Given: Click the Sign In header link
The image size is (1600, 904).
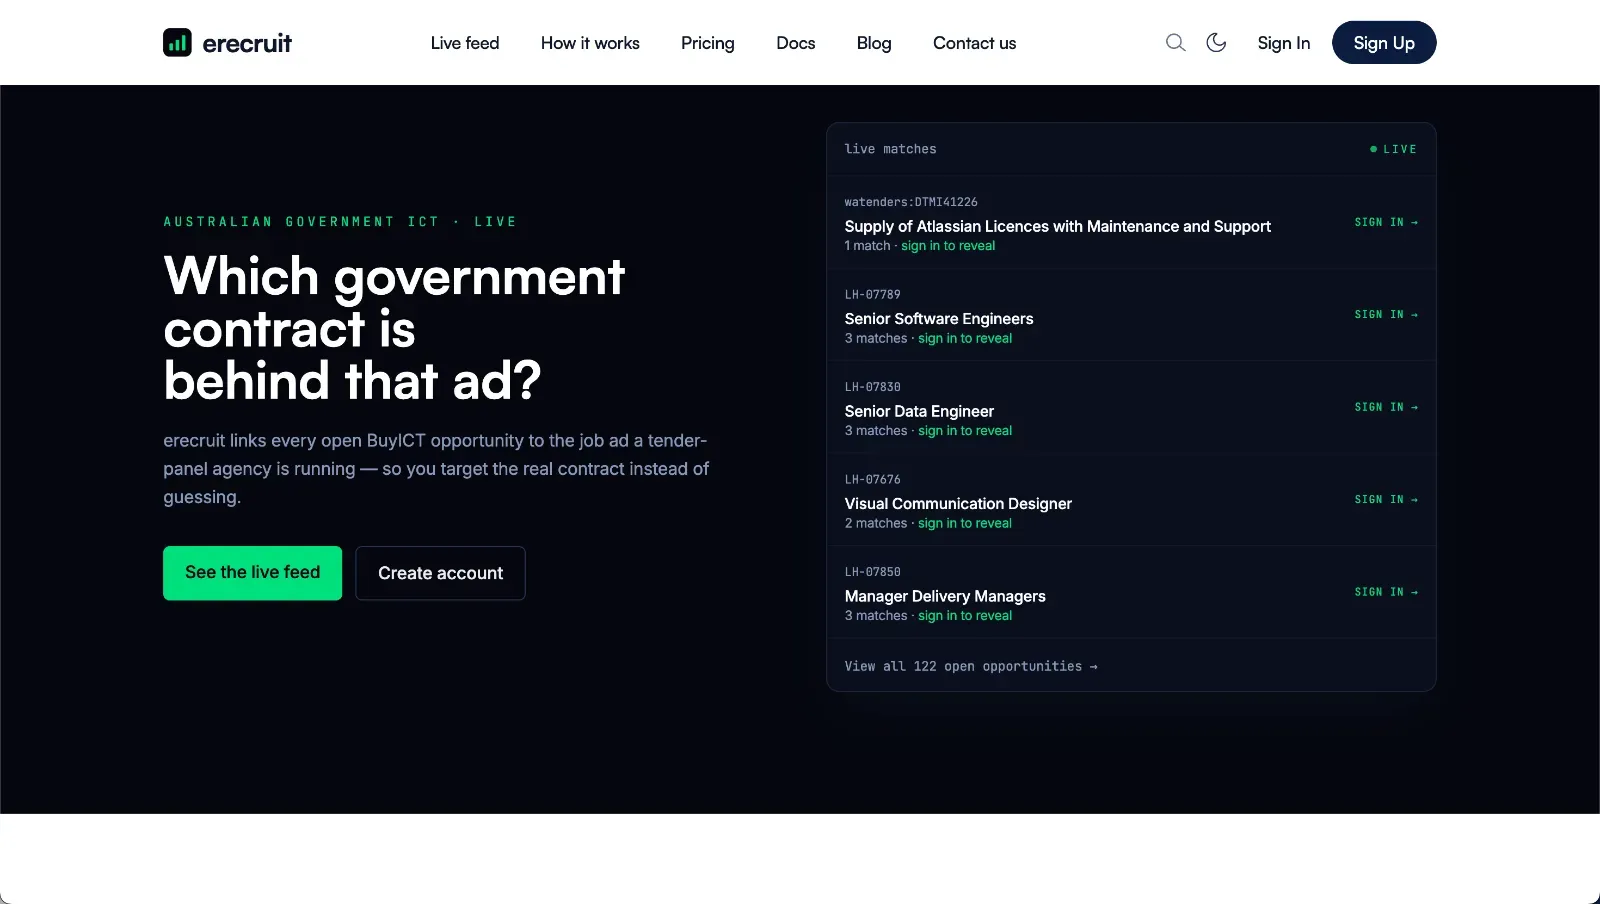Looking at the screenshot, I should coord(1284,43).
